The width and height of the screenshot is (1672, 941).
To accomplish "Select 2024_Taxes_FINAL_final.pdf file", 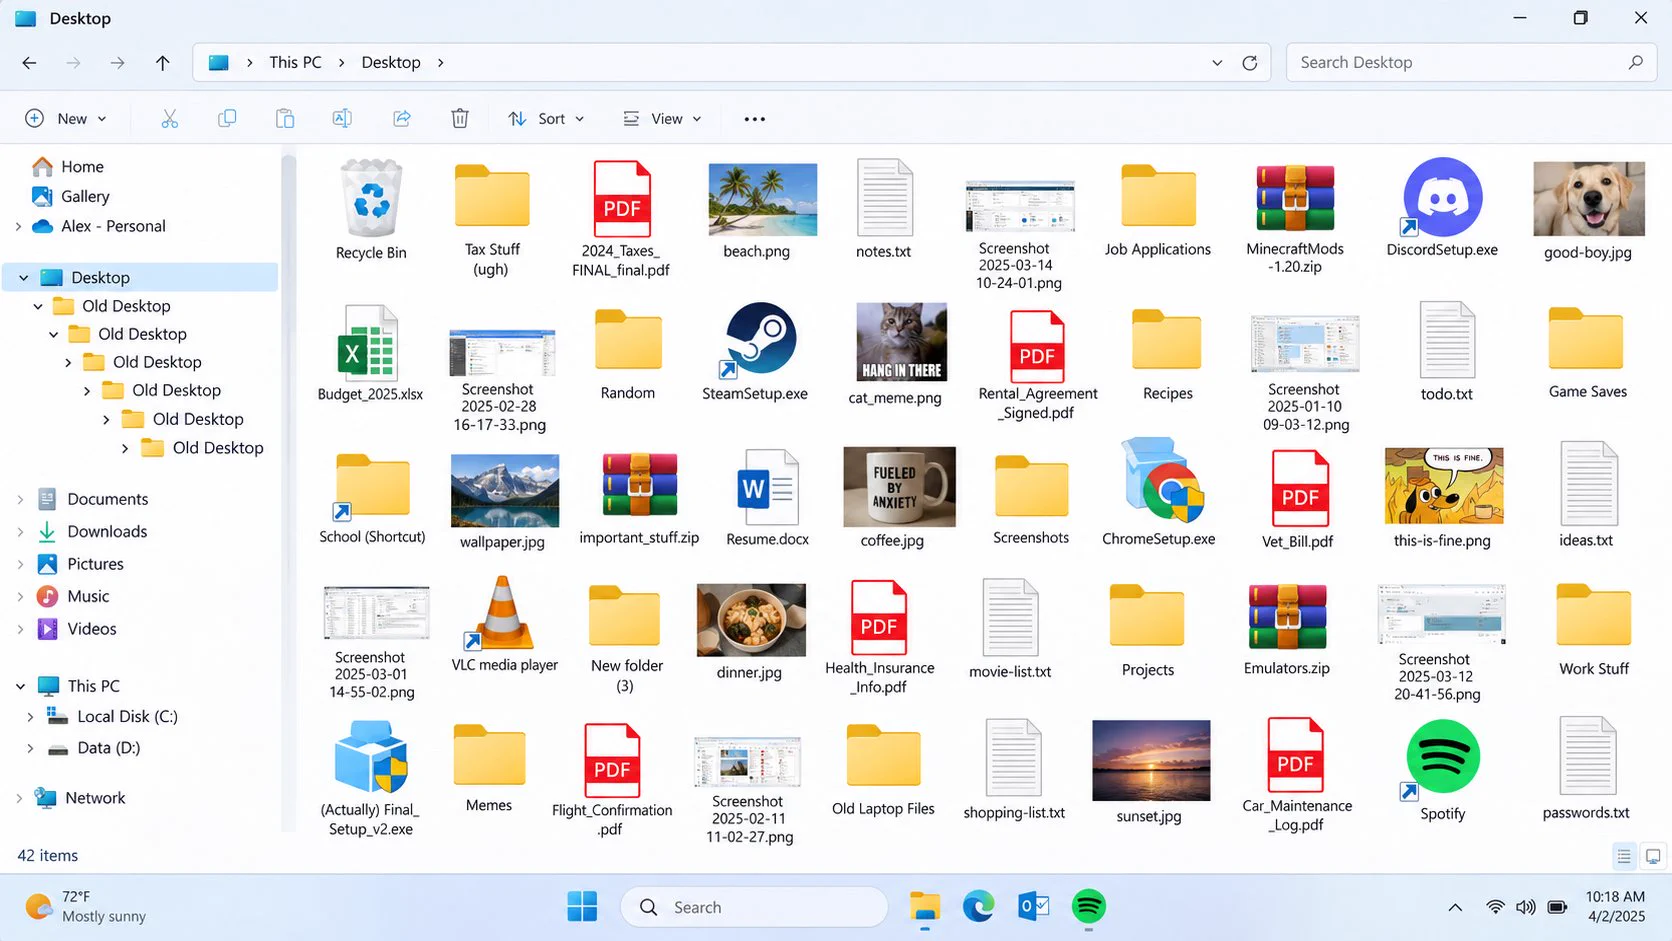I will 622,198.
